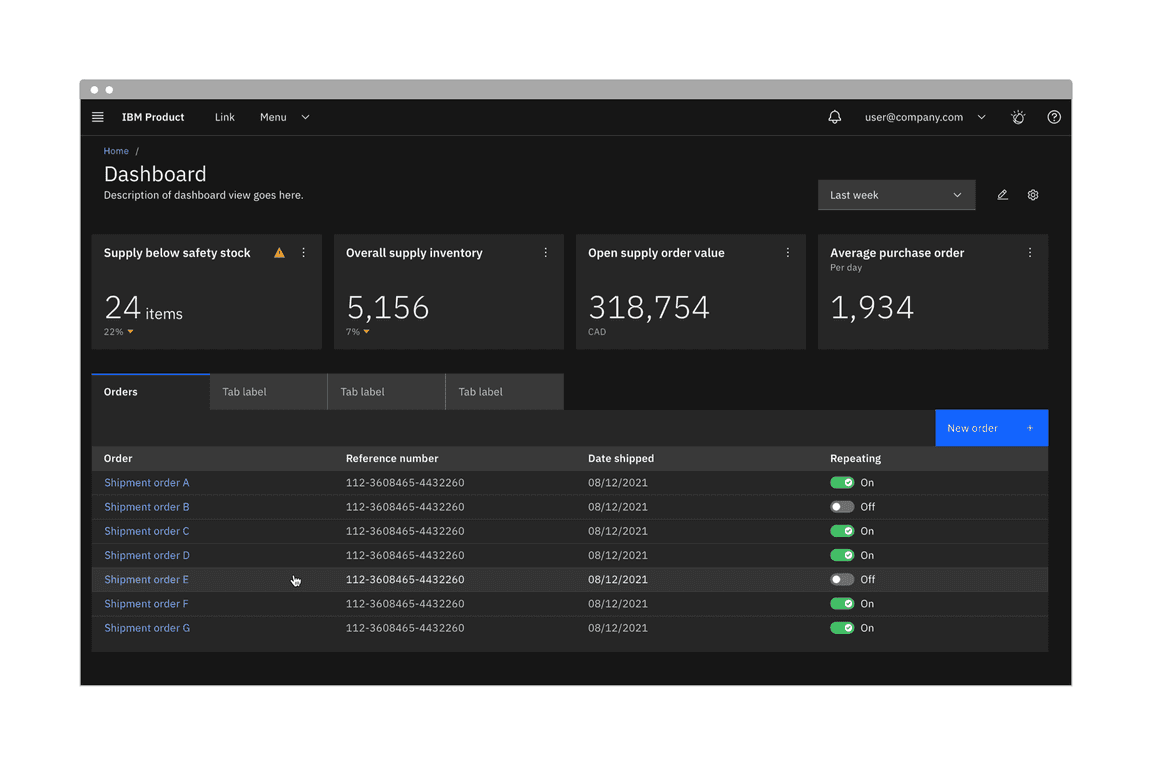Open the overflow menu on Overall supply inventory

click(545, 252)
